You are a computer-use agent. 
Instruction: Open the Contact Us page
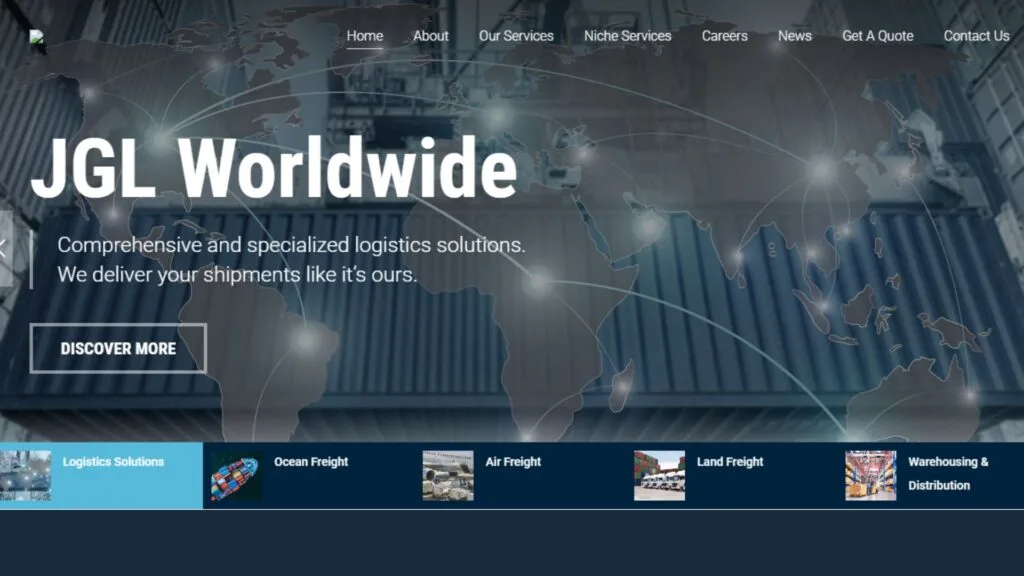(x=976, y=35)
